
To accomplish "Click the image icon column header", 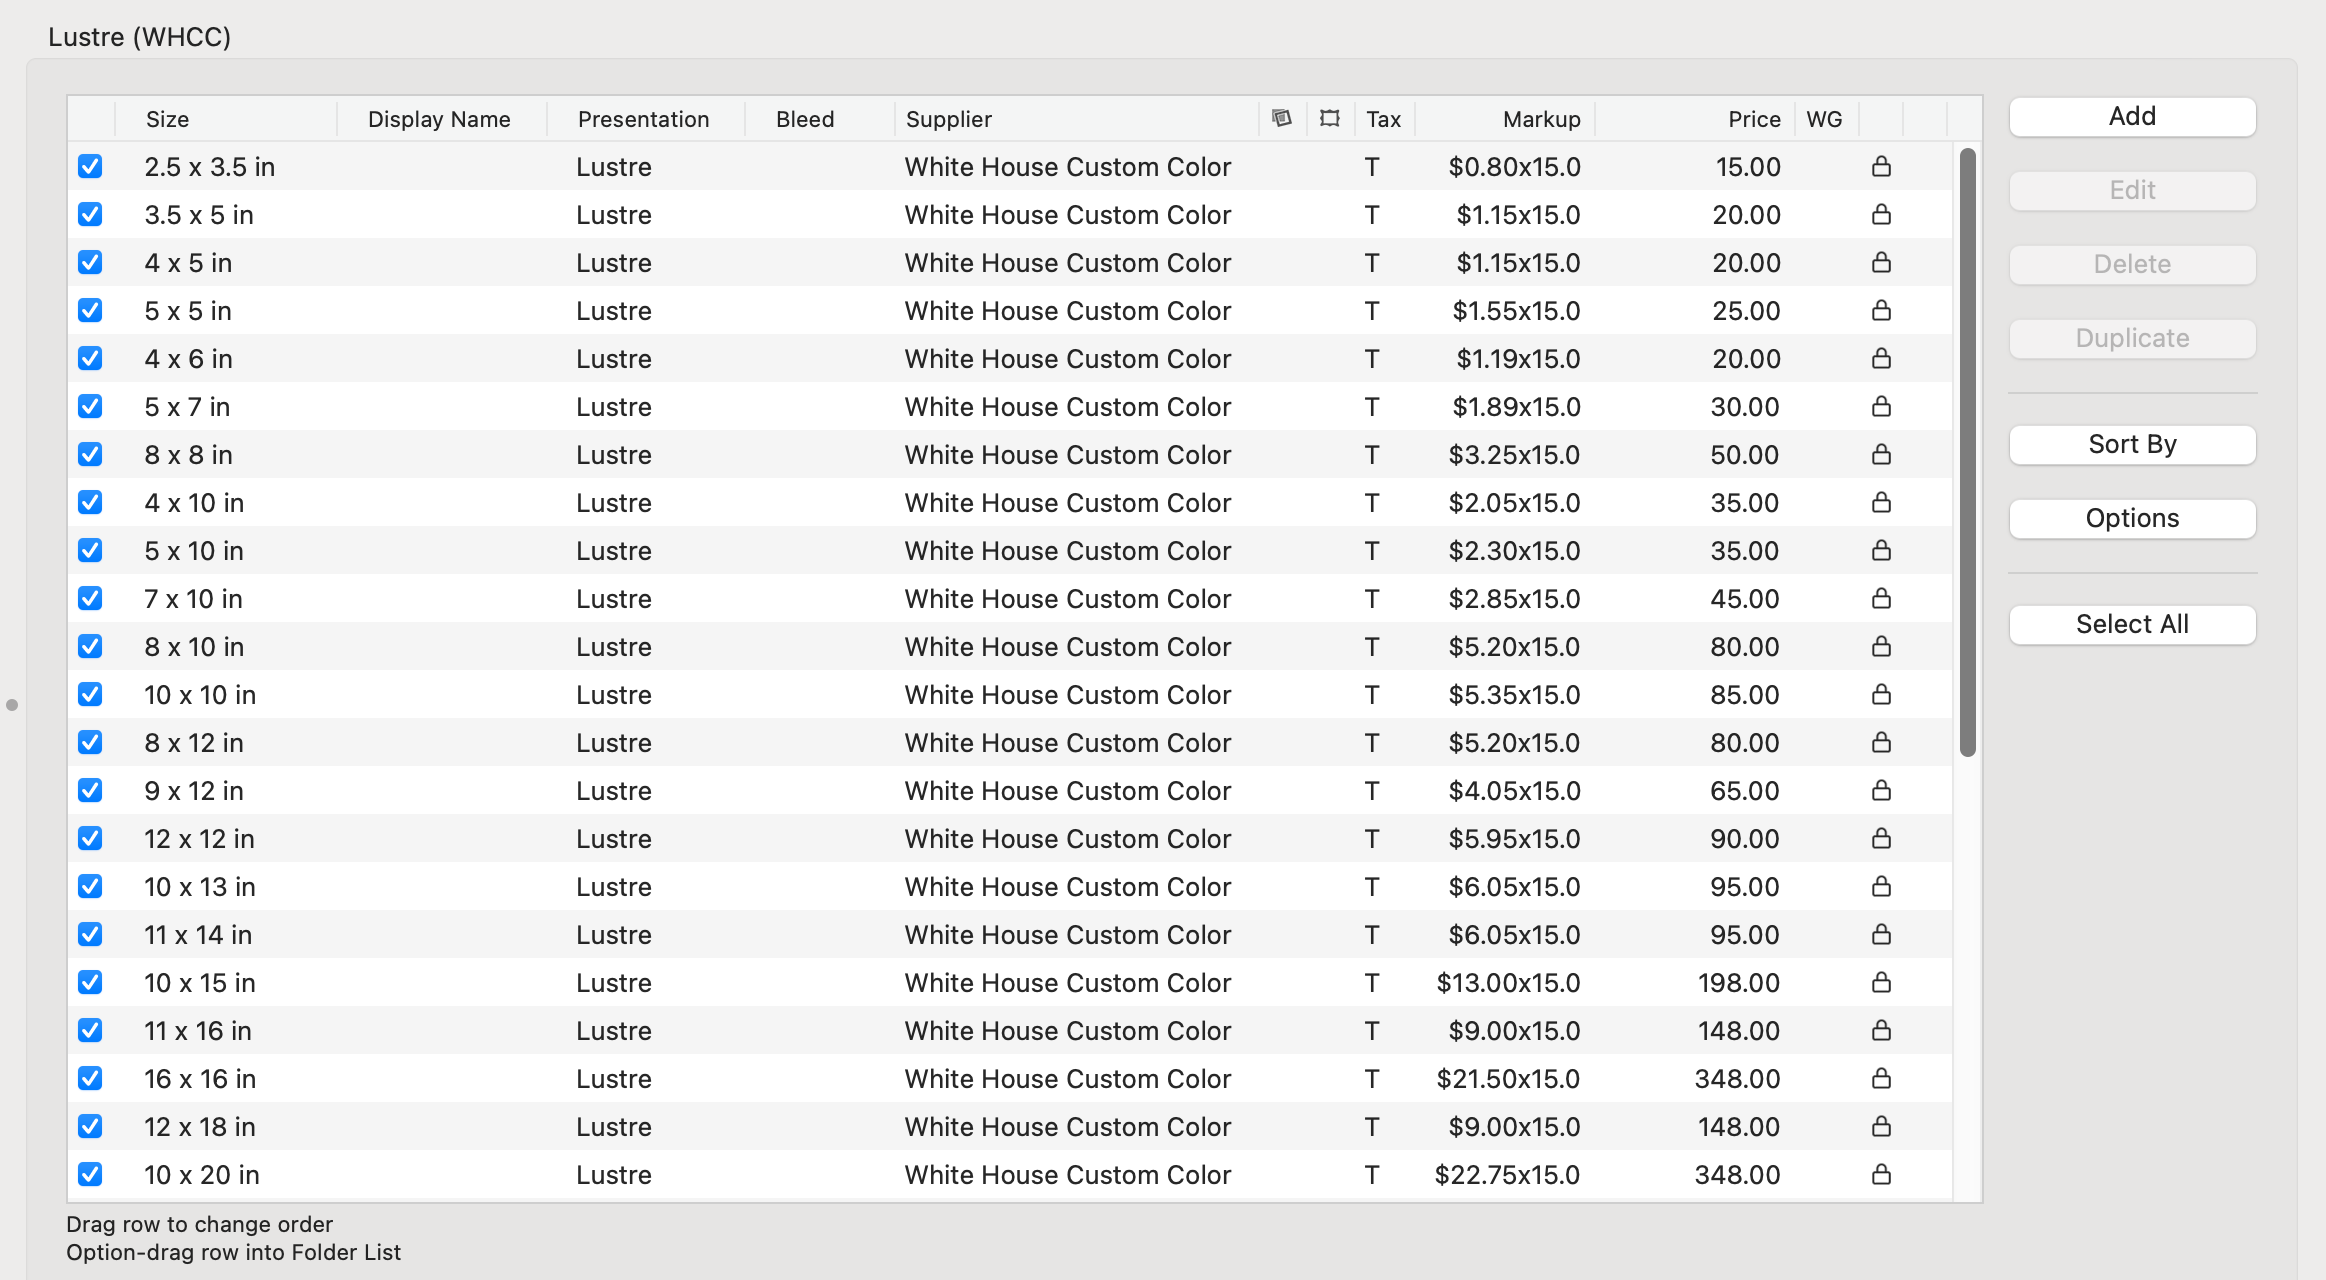I will (x=1282, y=118).
